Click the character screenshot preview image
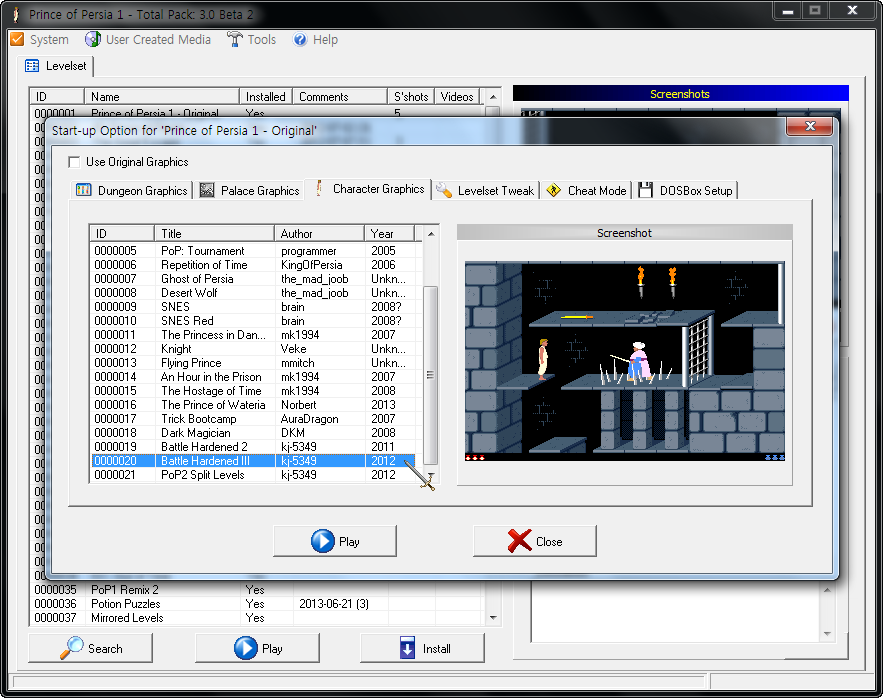This screenshot has height=698, width=883. pos(625,361)
